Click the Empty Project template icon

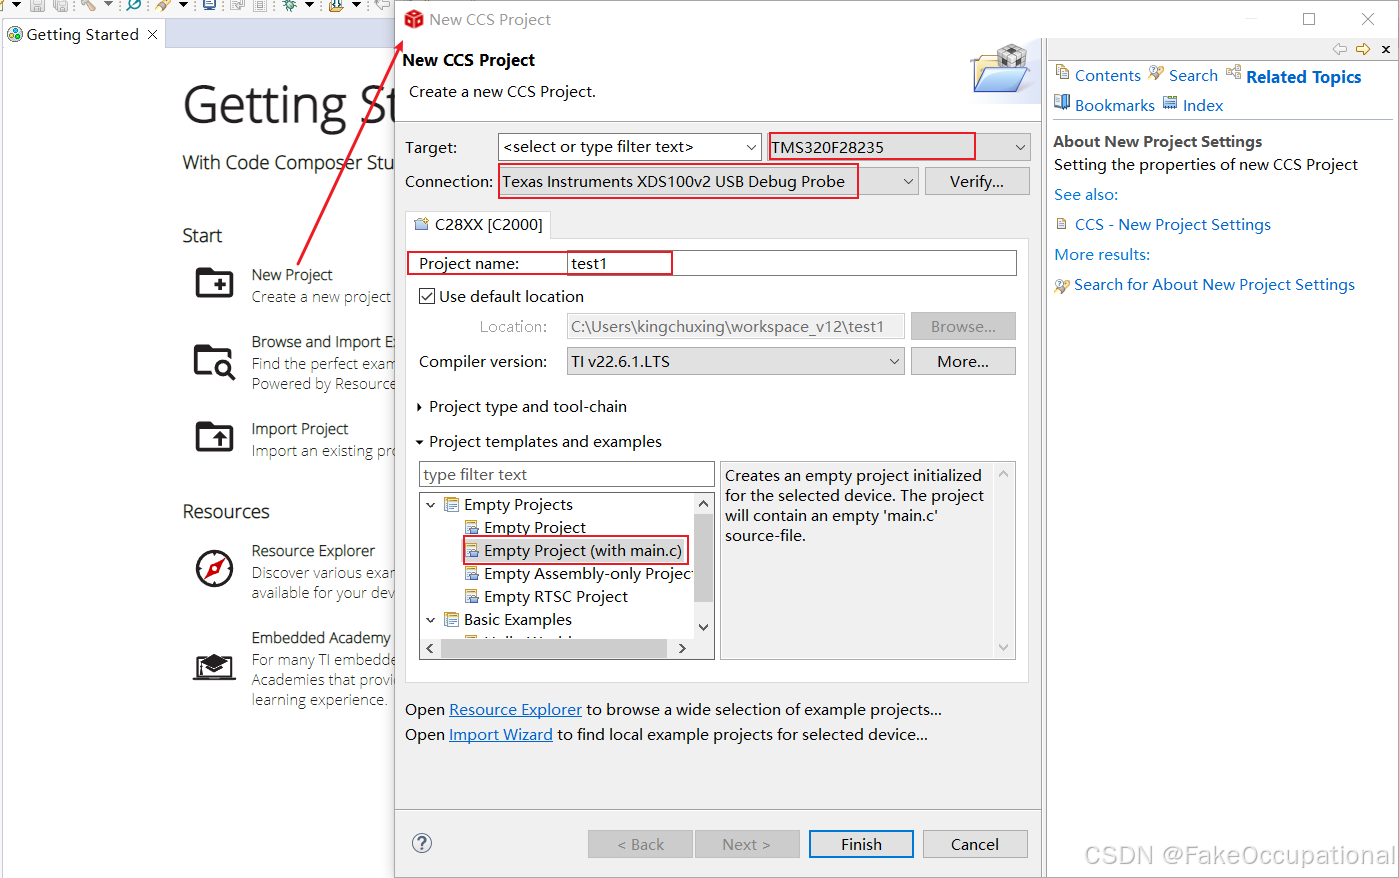pyautogui.click(x=472, y=528)
